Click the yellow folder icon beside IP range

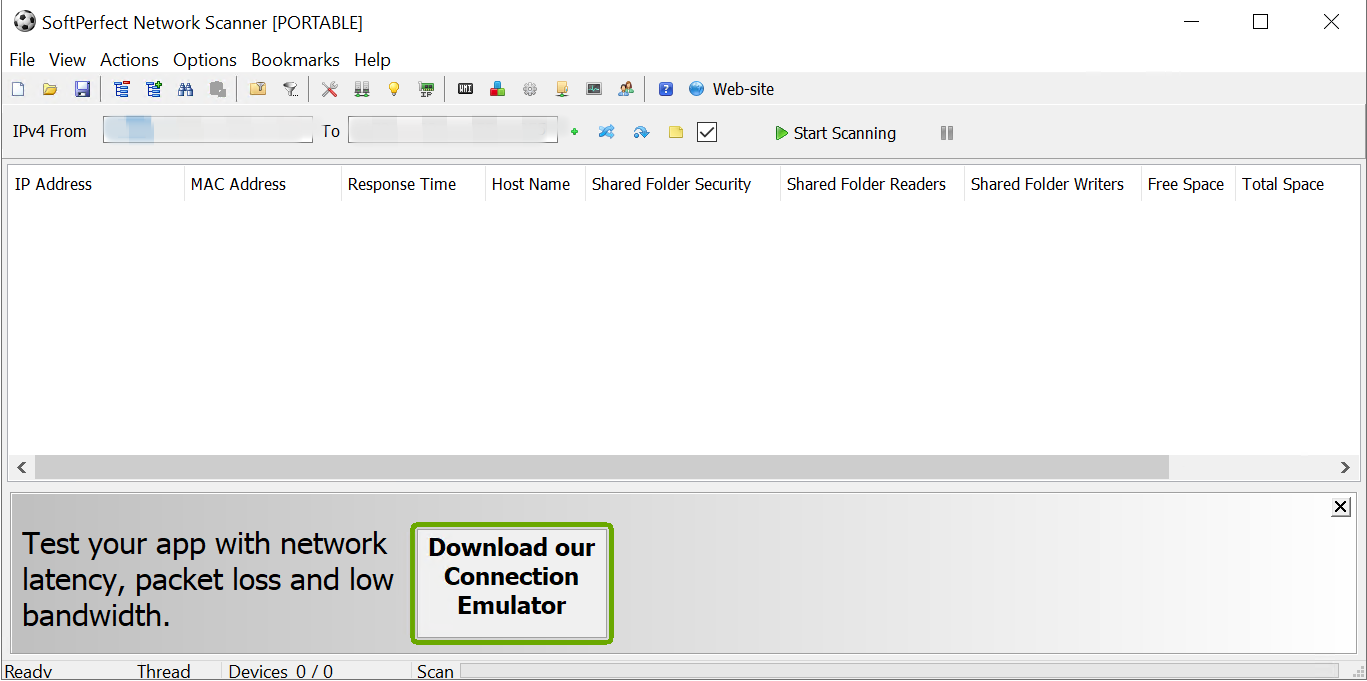676,132
